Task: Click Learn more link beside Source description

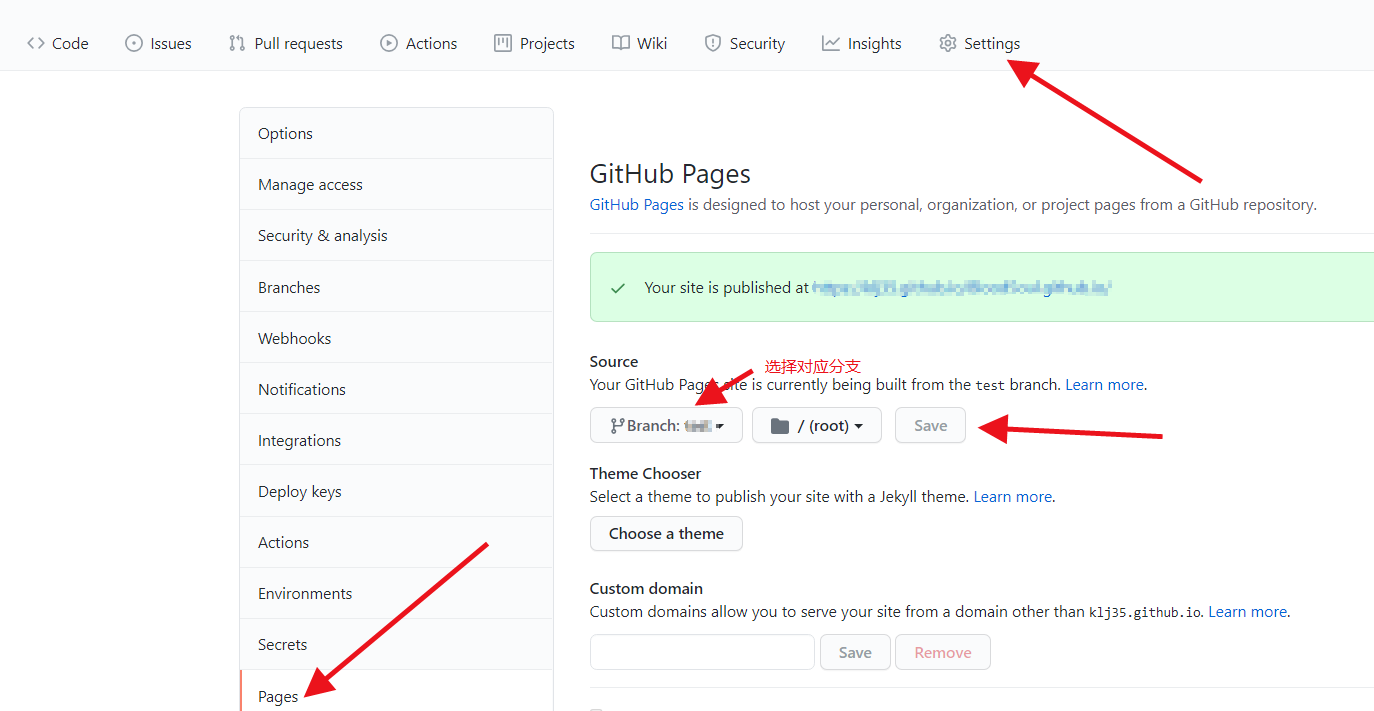Action: tap(1105, 384)
